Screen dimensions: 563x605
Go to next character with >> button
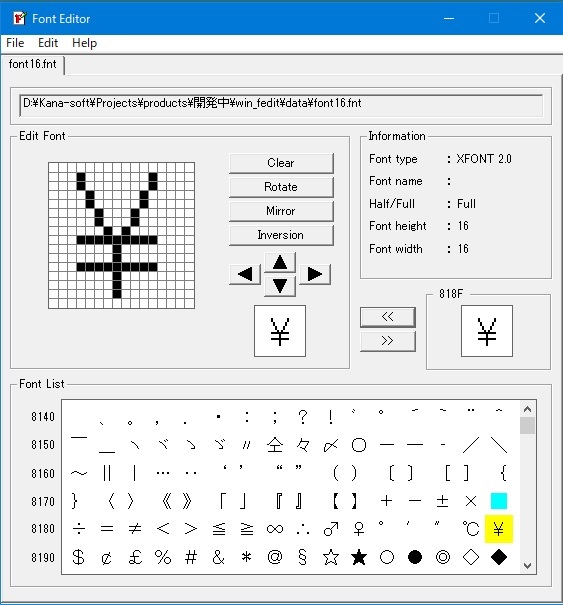point(388,341)
